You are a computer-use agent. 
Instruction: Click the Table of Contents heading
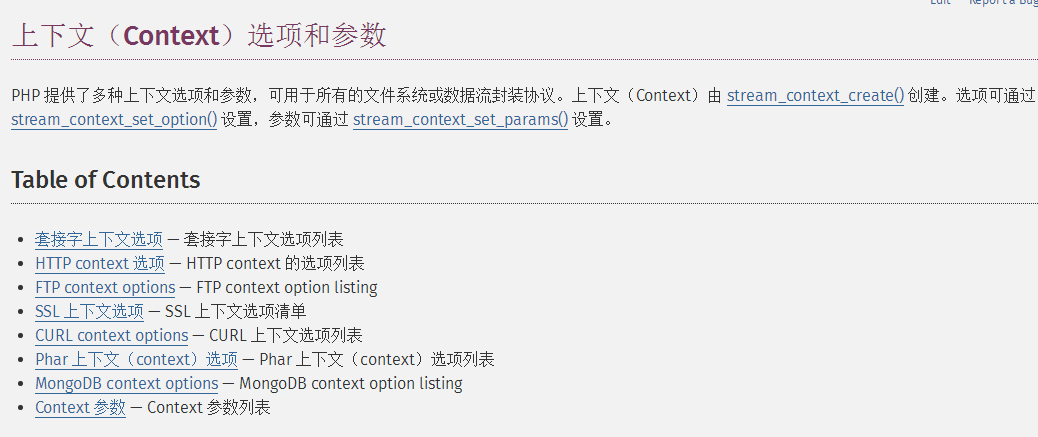click(x=106, y=179)
